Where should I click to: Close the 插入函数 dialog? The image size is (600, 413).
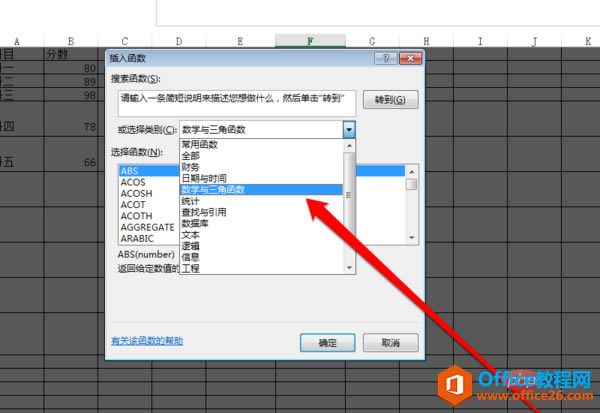pyautogui.click(x=411, y=58)
